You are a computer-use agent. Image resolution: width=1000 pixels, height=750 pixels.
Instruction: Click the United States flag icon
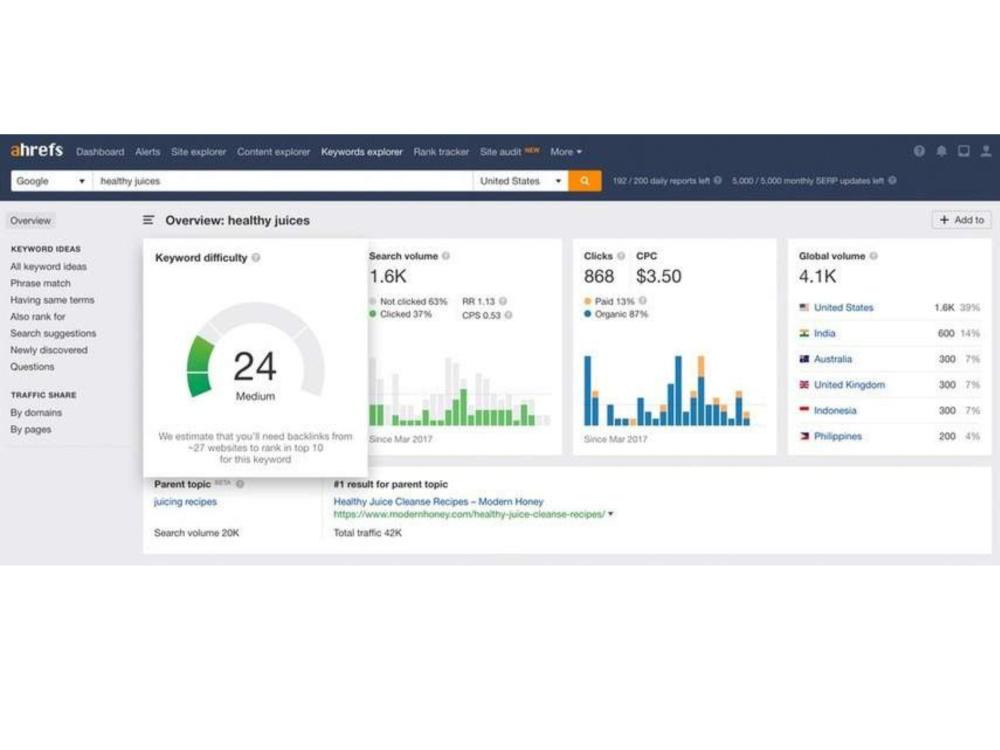tap(804, 307)
